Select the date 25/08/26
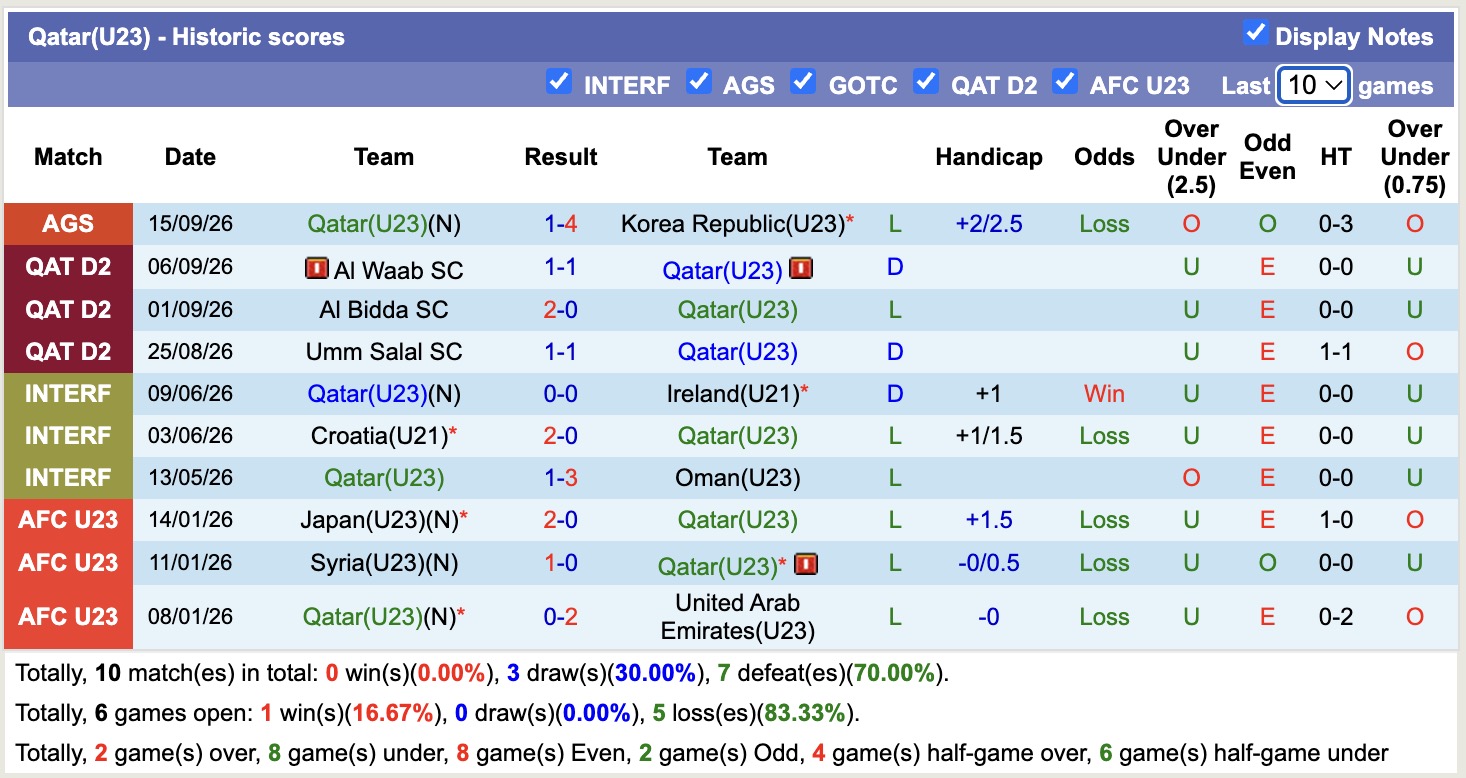The height and width of the screenshot is (778, 1466). pos(190,352)
